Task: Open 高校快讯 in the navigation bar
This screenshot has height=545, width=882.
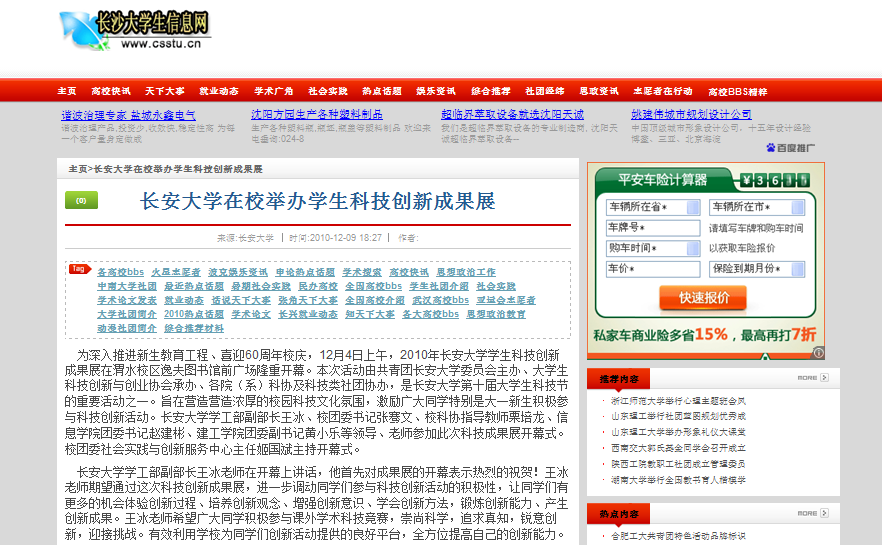Action: coord(110,91)
